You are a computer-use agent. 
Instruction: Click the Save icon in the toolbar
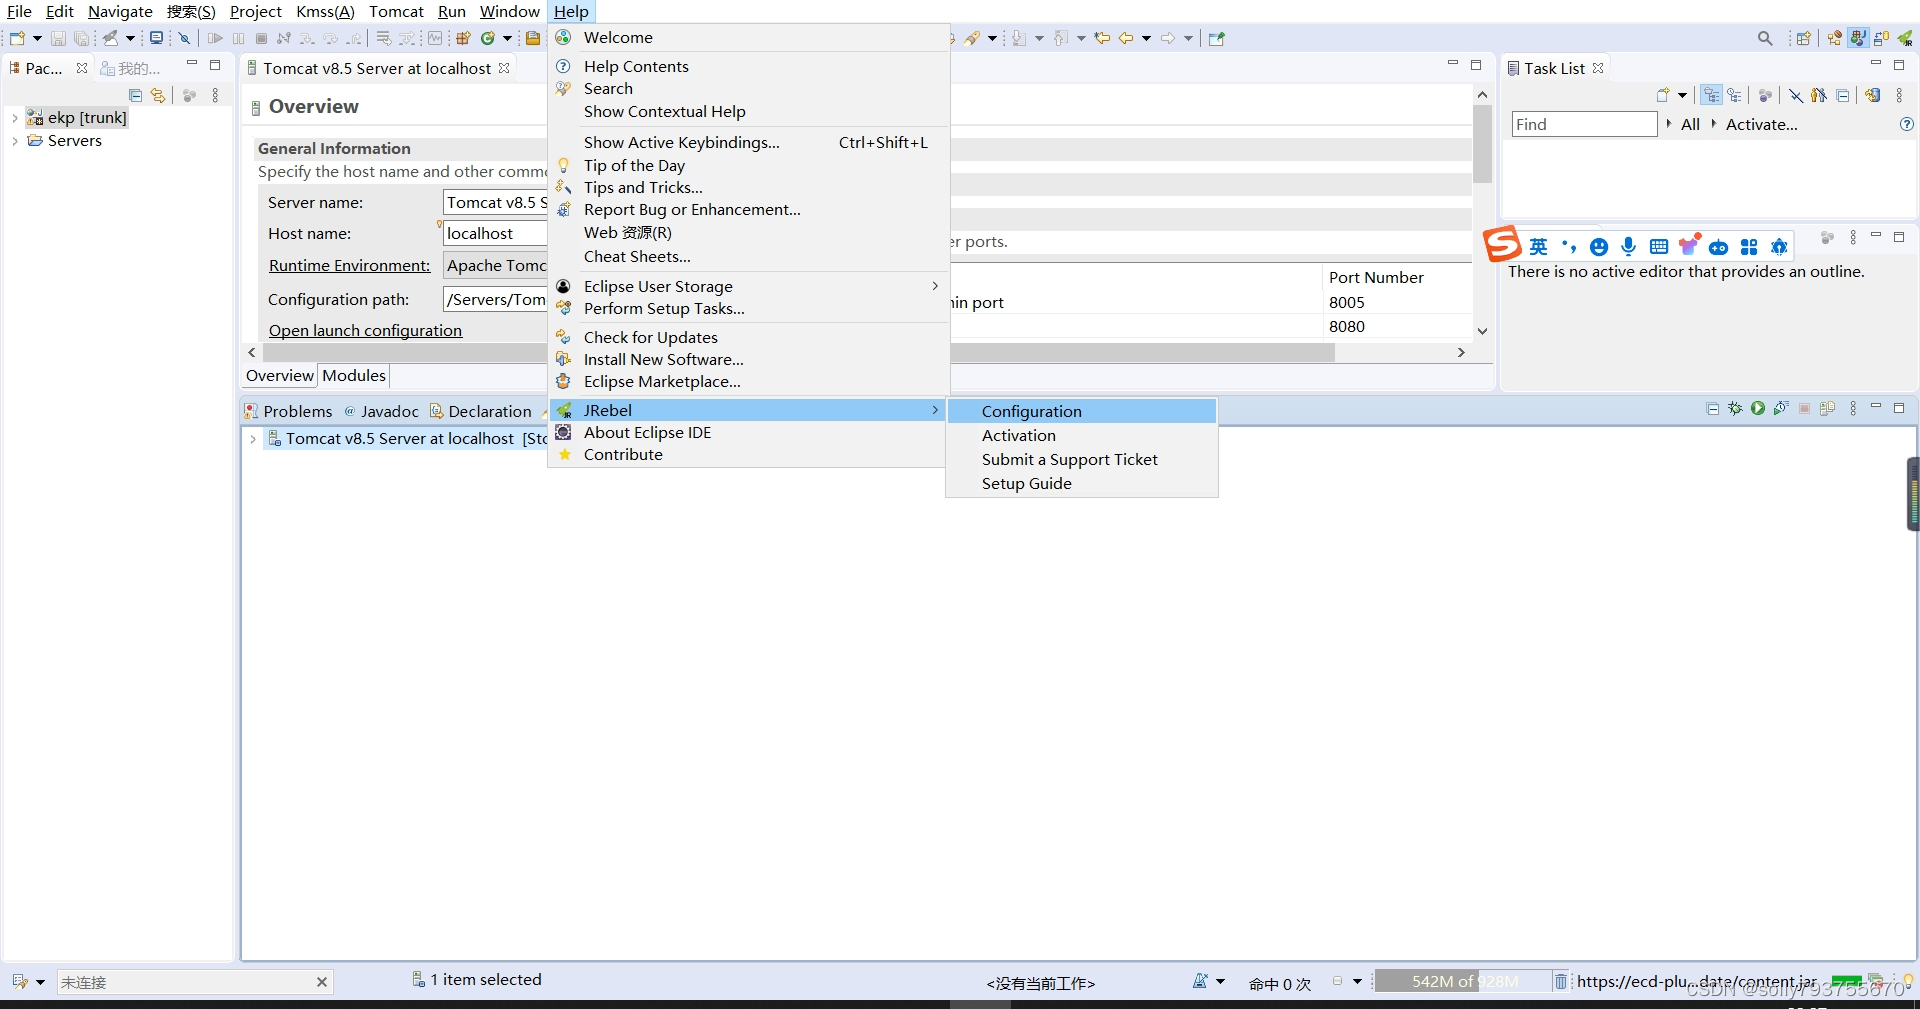pos(59,38)
